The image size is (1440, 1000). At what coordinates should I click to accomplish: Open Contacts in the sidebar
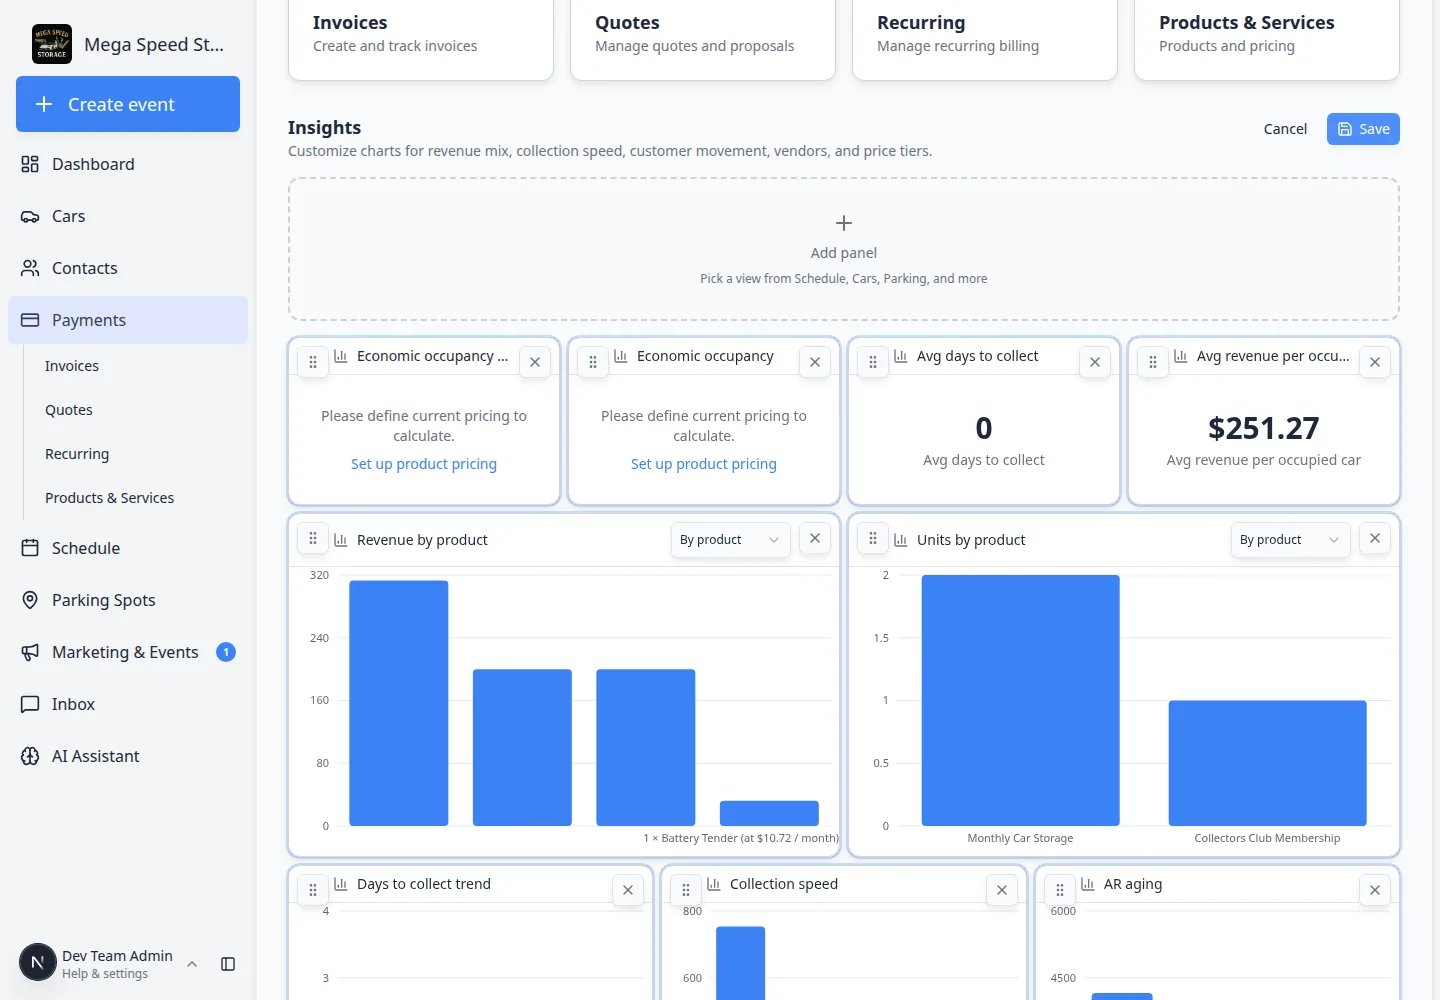(x=128, y=268)
